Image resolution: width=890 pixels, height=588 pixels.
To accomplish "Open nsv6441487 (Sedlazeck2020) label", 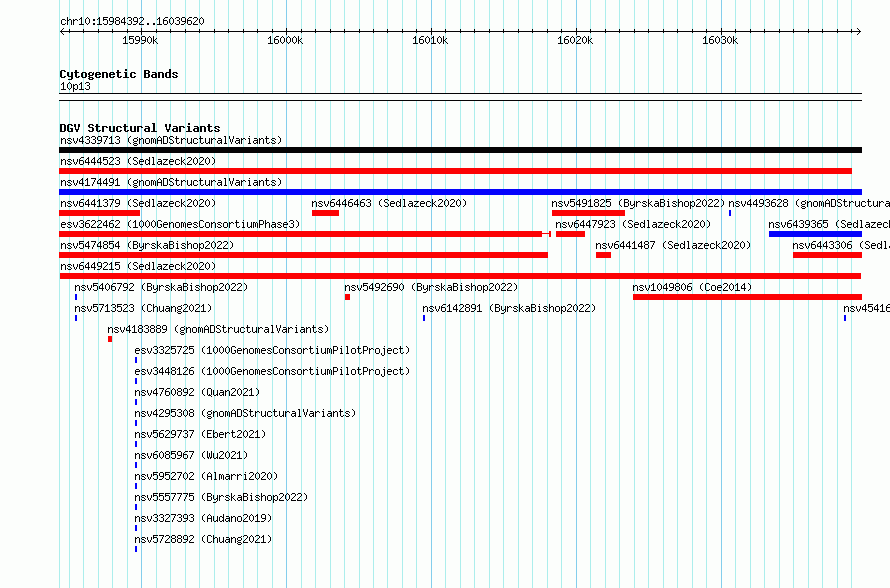I will click(673, 245).
